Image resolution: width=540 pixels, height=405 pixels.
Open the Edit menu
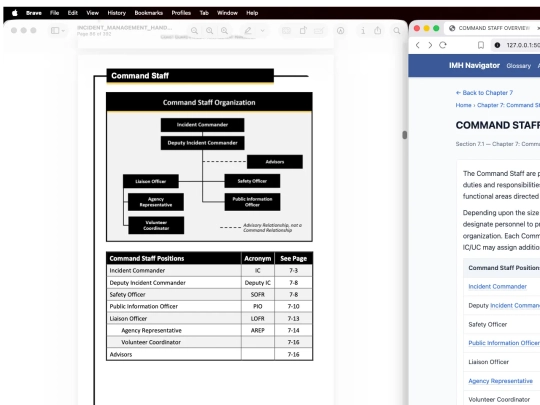tap(73, 13)
